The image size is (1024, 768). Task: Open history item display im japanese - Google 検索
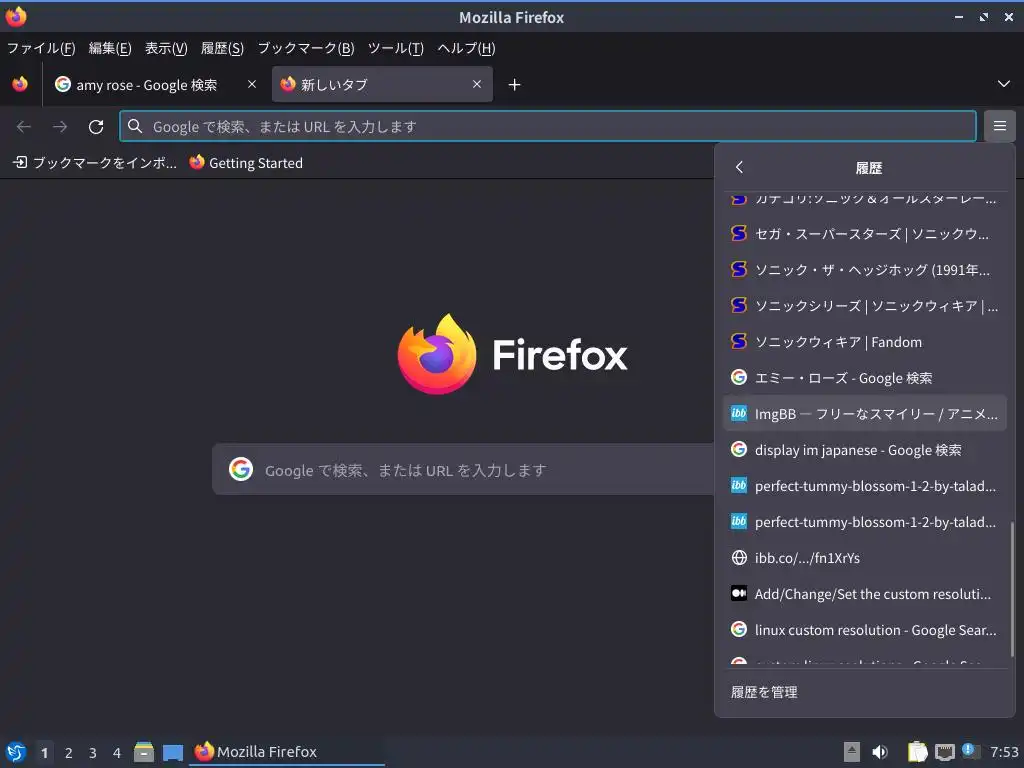click(x=865, y=450)
